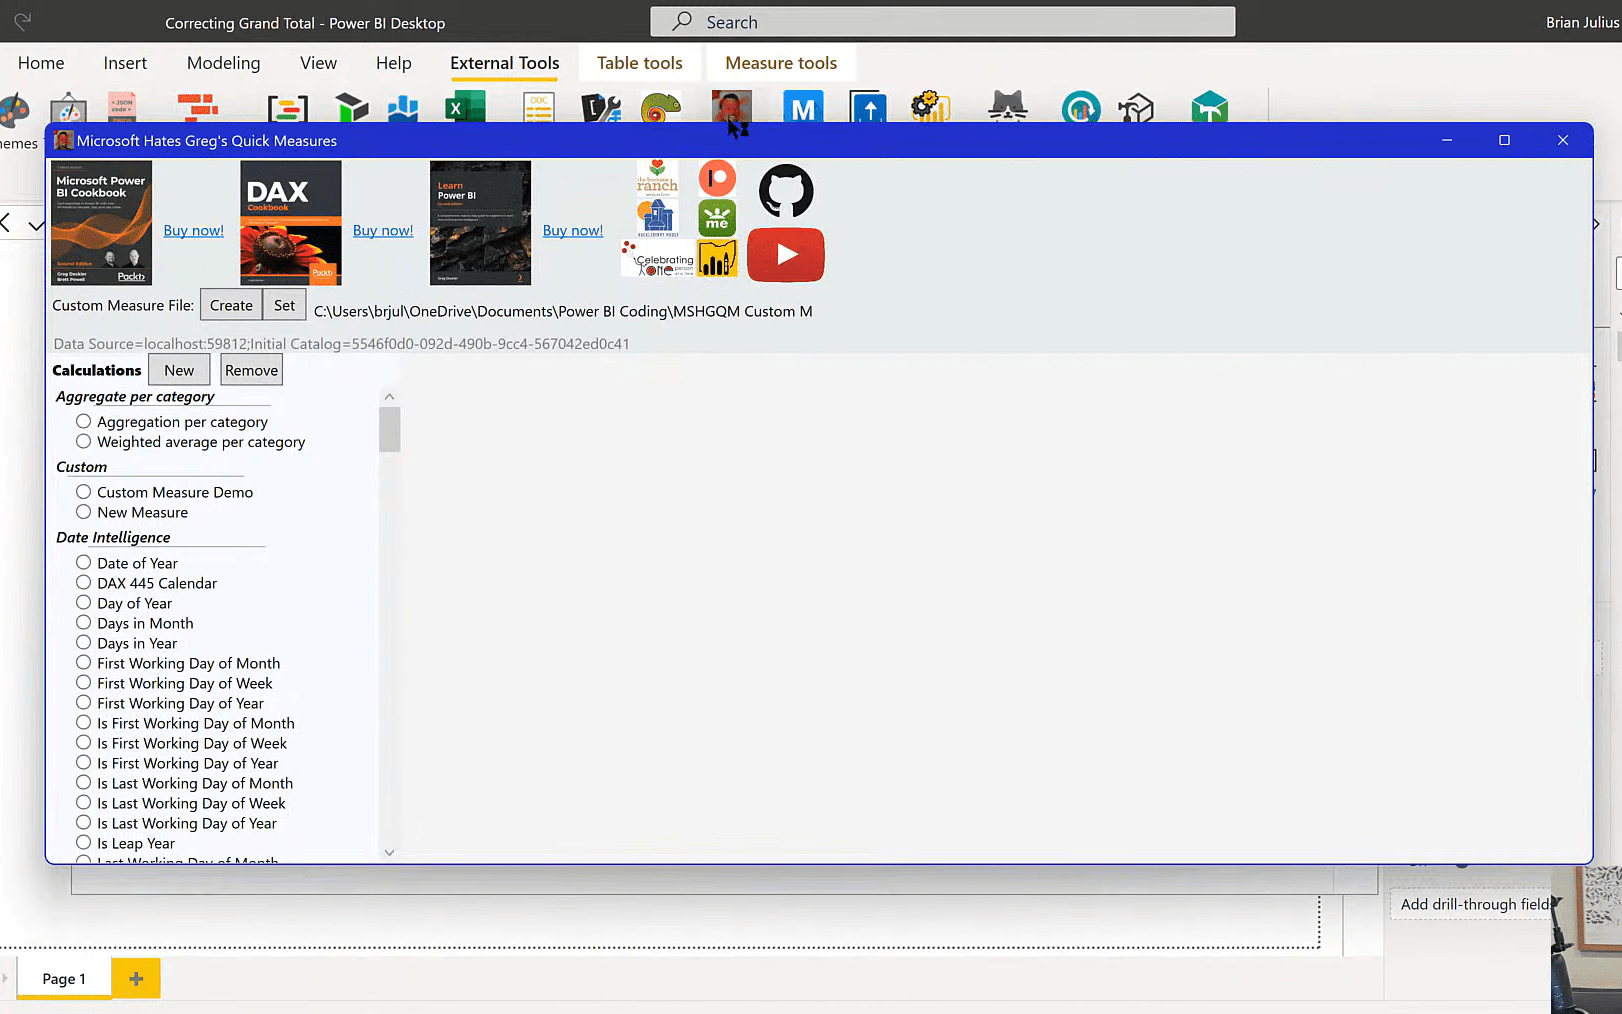This screenshot has width=1622, height=1014.
Task: Launch the wrench and bracket tool icon
Action: [601, 107]
